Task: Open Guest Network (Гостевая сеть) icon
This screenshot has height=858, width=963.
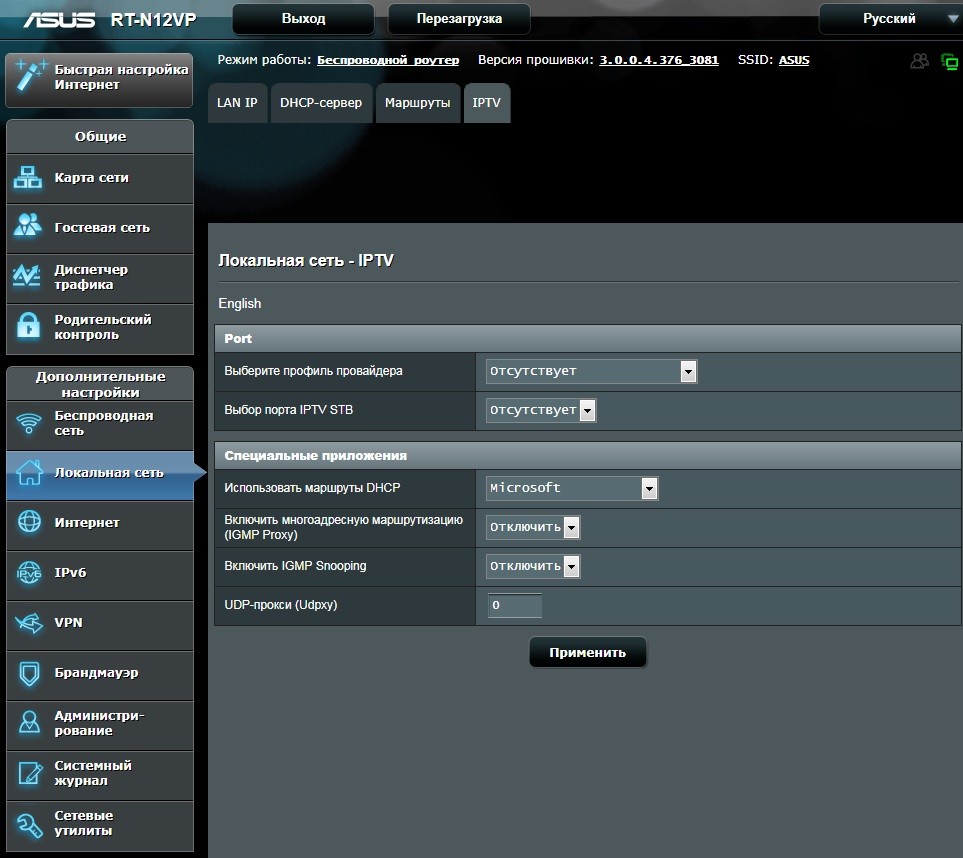Action: pos(29,227)
